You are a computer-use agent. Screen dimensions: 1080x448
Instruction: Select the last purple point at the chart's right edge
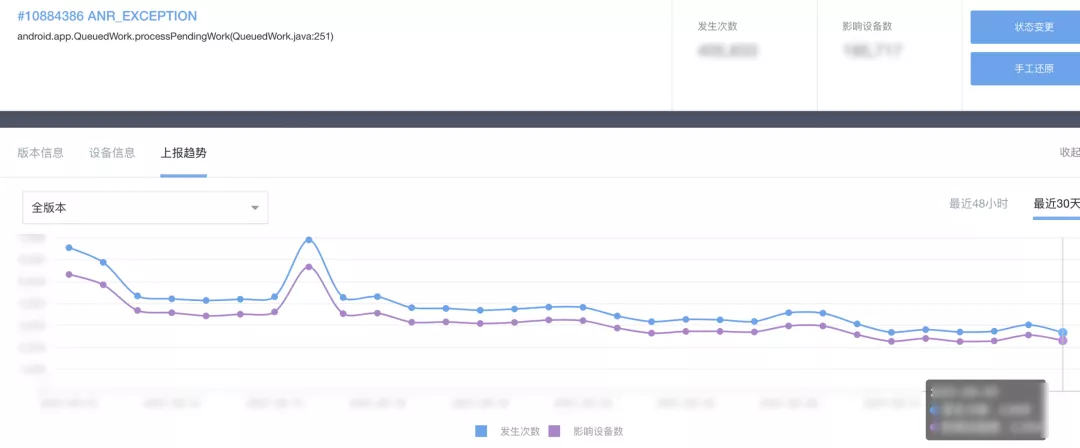tap(1063, 341)
